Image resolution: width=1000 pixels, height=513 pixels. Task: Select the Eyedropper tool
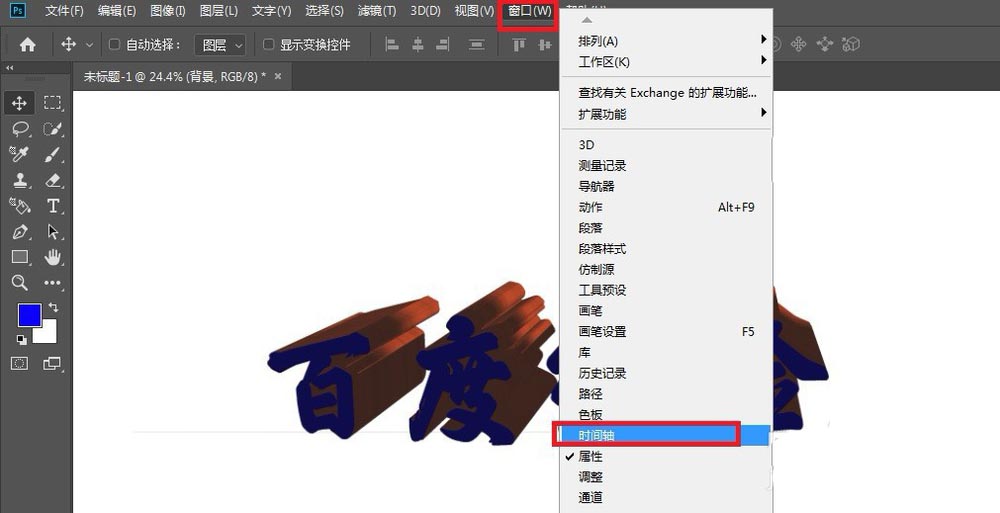point(19,154)
